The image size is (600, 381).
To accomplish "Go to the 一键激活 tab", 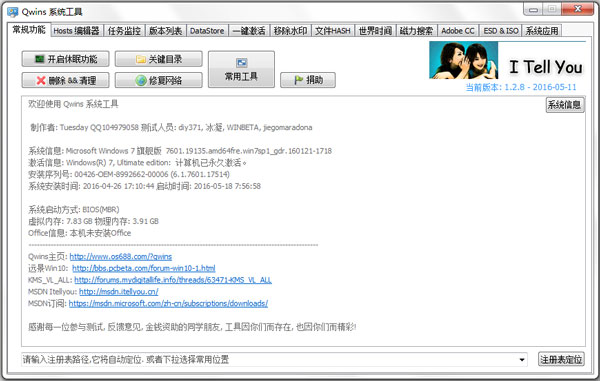I will (249, 31).
